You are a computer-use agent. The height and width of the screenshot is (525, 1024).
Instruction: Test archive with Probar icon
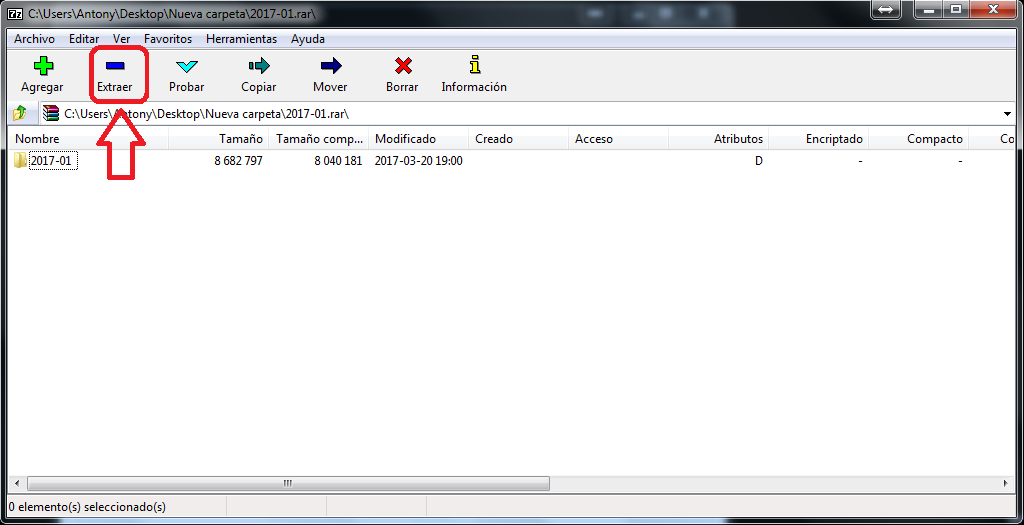point(187,66)
